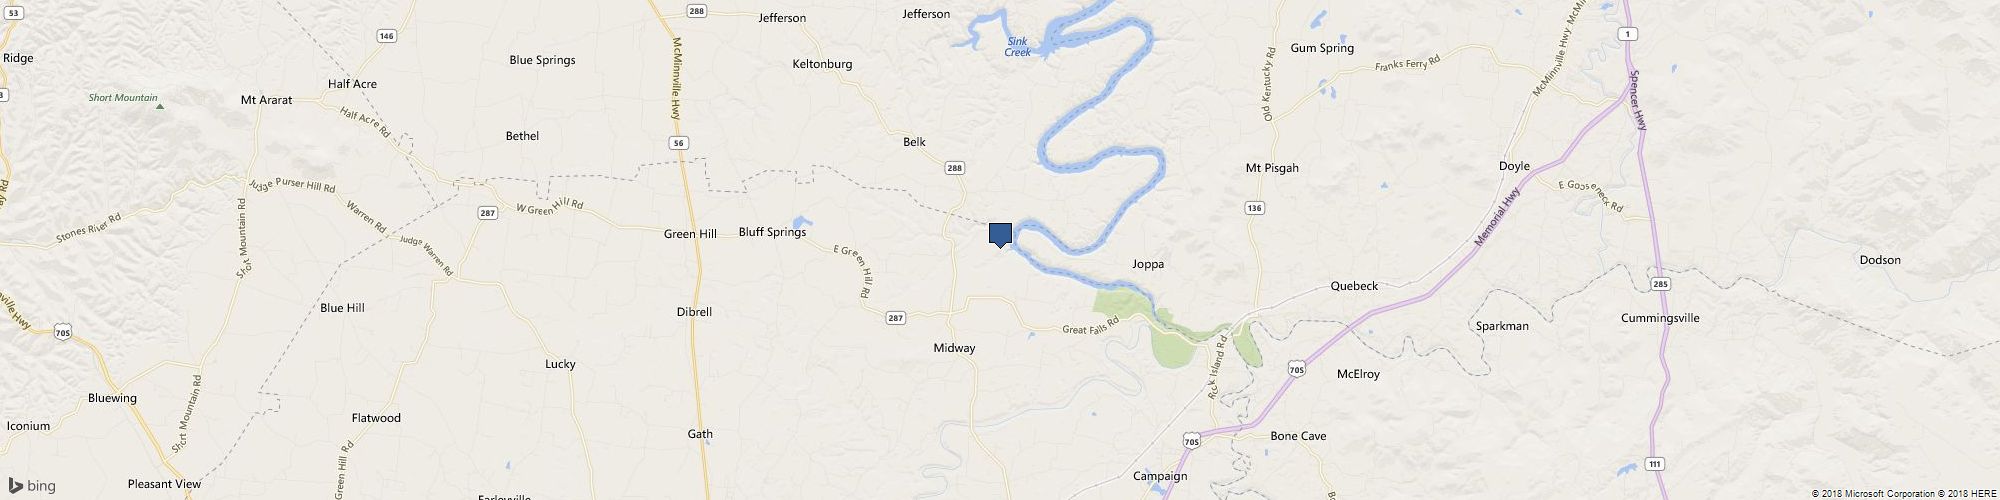
Task: Click the Bing logo
Action: pos(32,486)
